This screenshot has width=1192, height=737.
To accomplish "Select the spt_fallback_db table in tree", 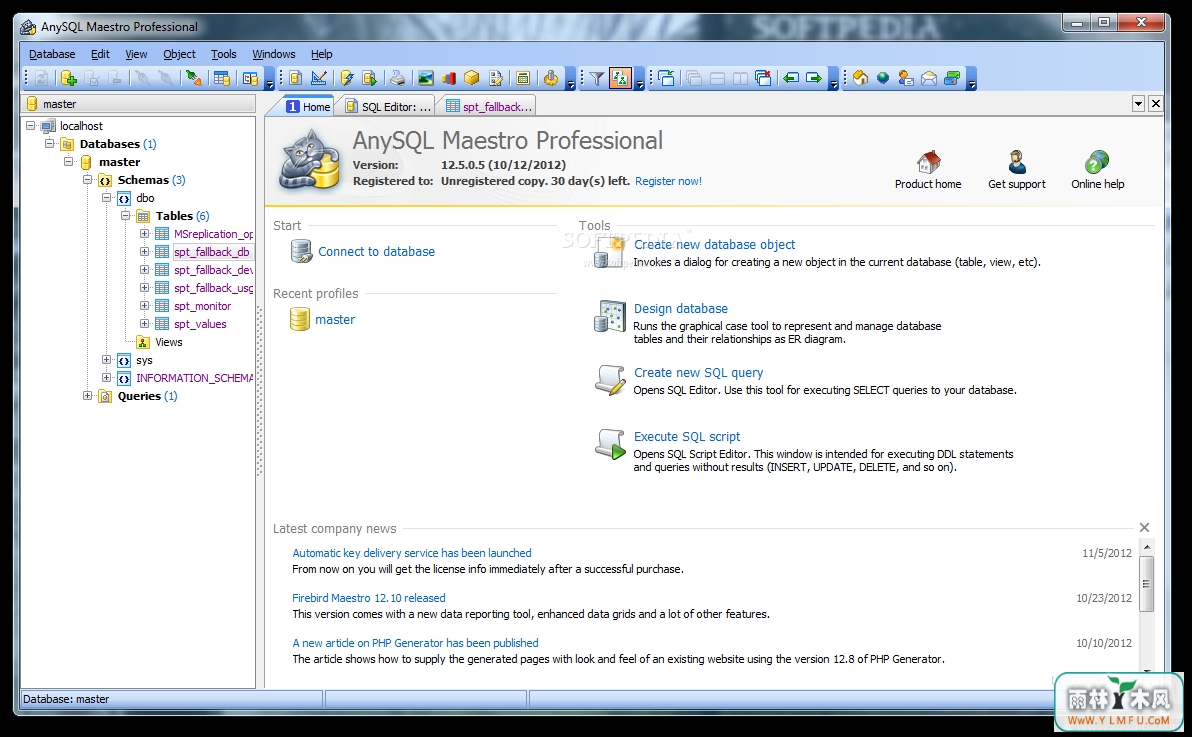I will [211, 252].
